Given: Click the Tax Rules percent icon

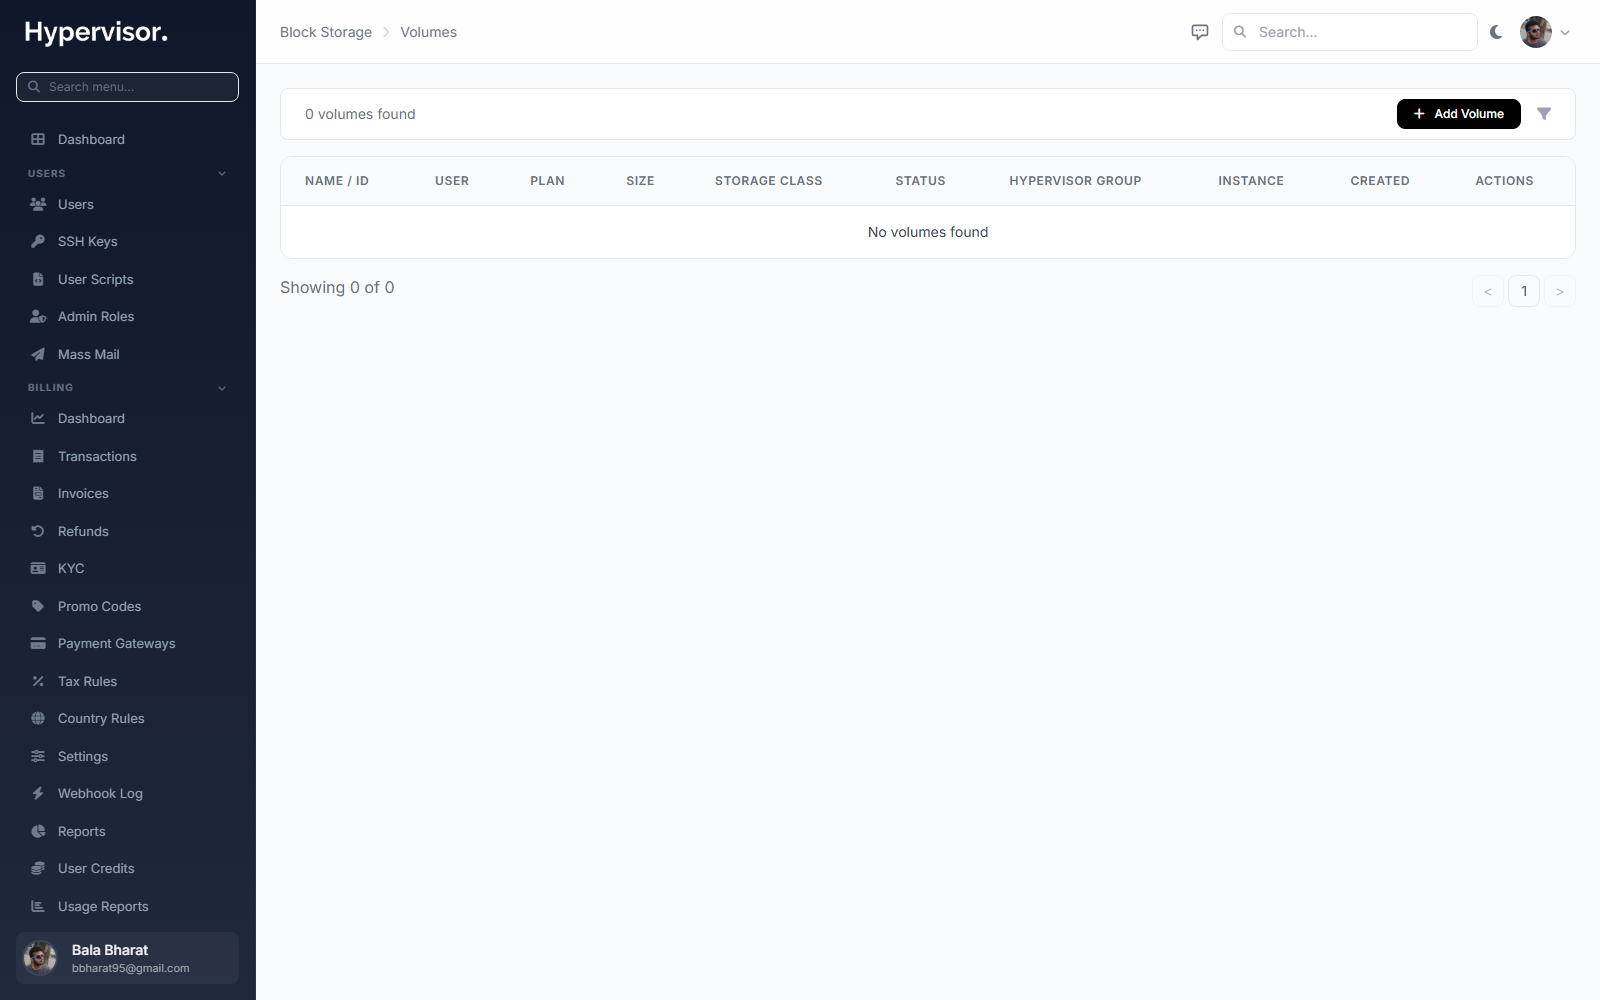Looking at the screenshot, I should (x=38, y=681).
